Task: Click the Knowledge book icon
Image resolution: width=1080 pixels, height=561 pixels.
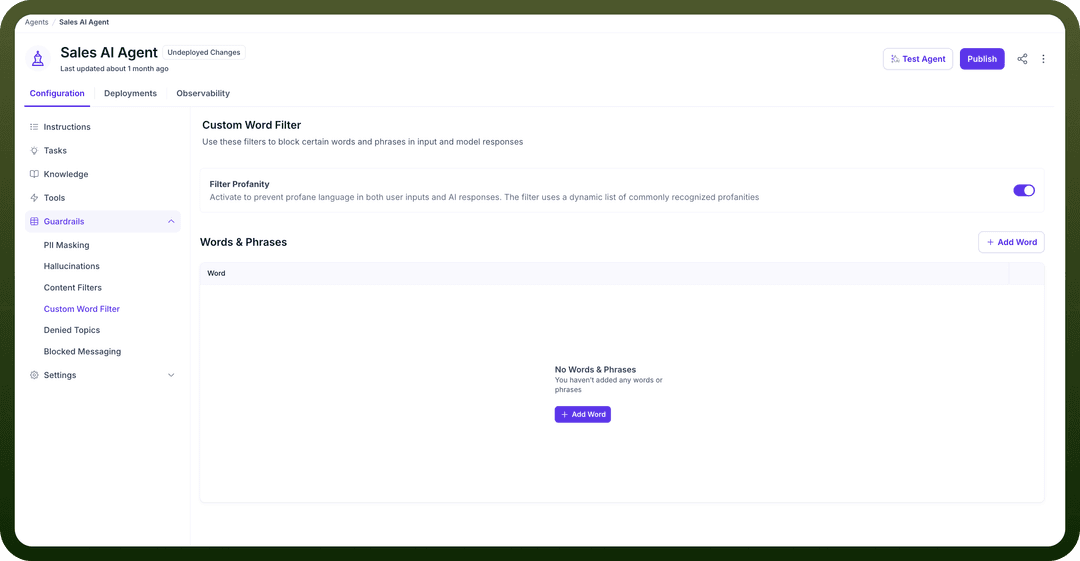Action: point(34,174)
